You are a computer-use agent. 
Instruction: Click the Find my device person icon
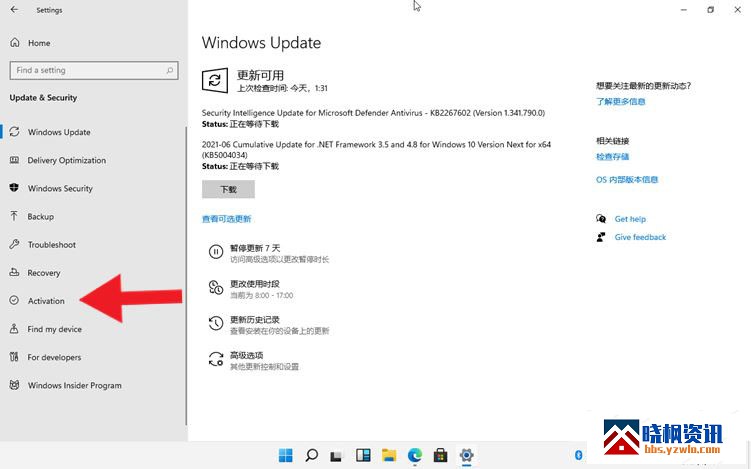click(14, 329)
